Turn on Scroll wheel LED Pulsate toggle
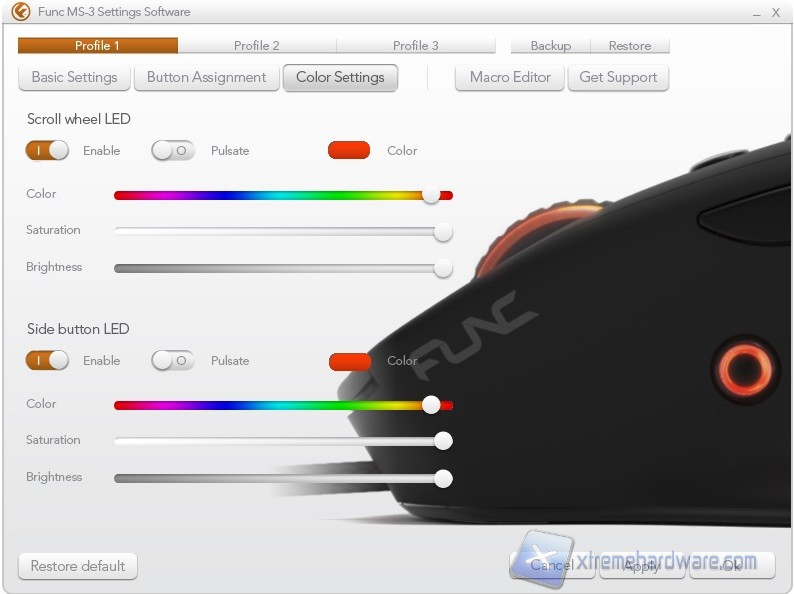Screen dimensions: 794x594 coord(173,150)
